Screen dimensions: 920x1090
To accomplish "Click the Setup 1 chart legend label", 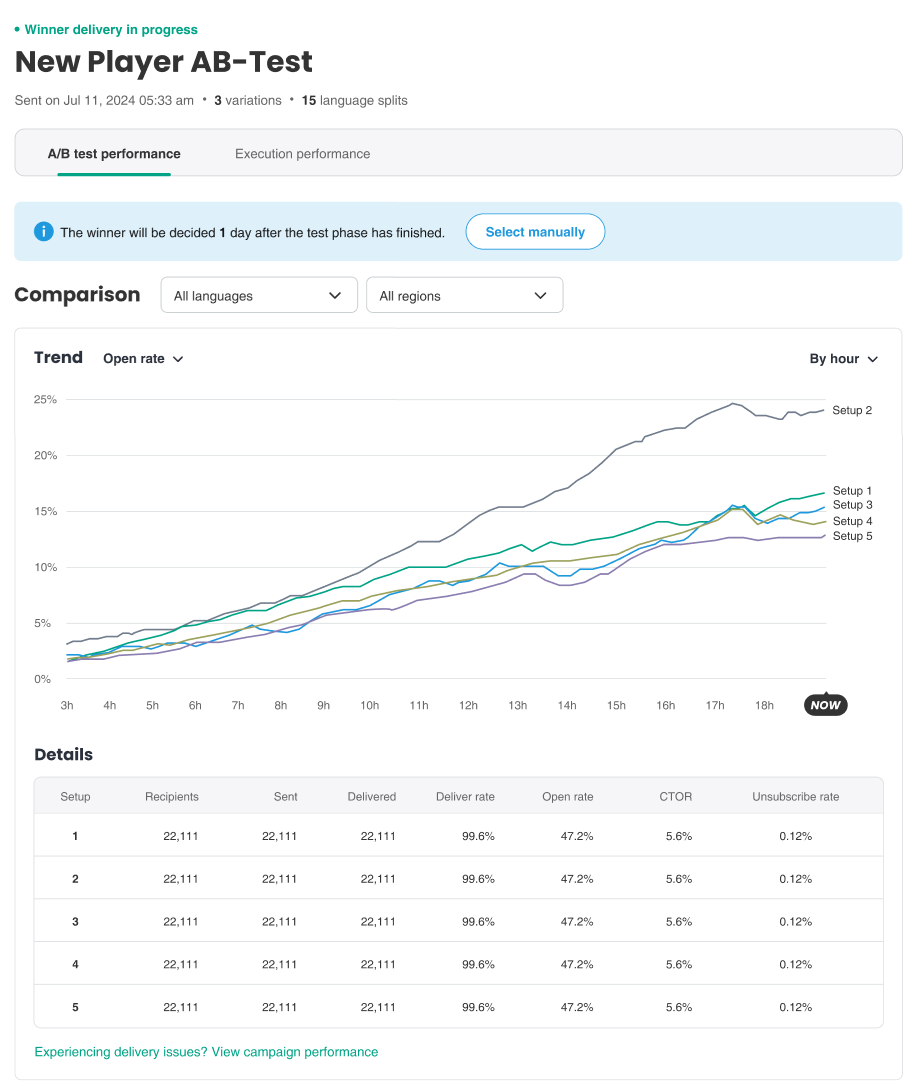I will pos(852,491).
